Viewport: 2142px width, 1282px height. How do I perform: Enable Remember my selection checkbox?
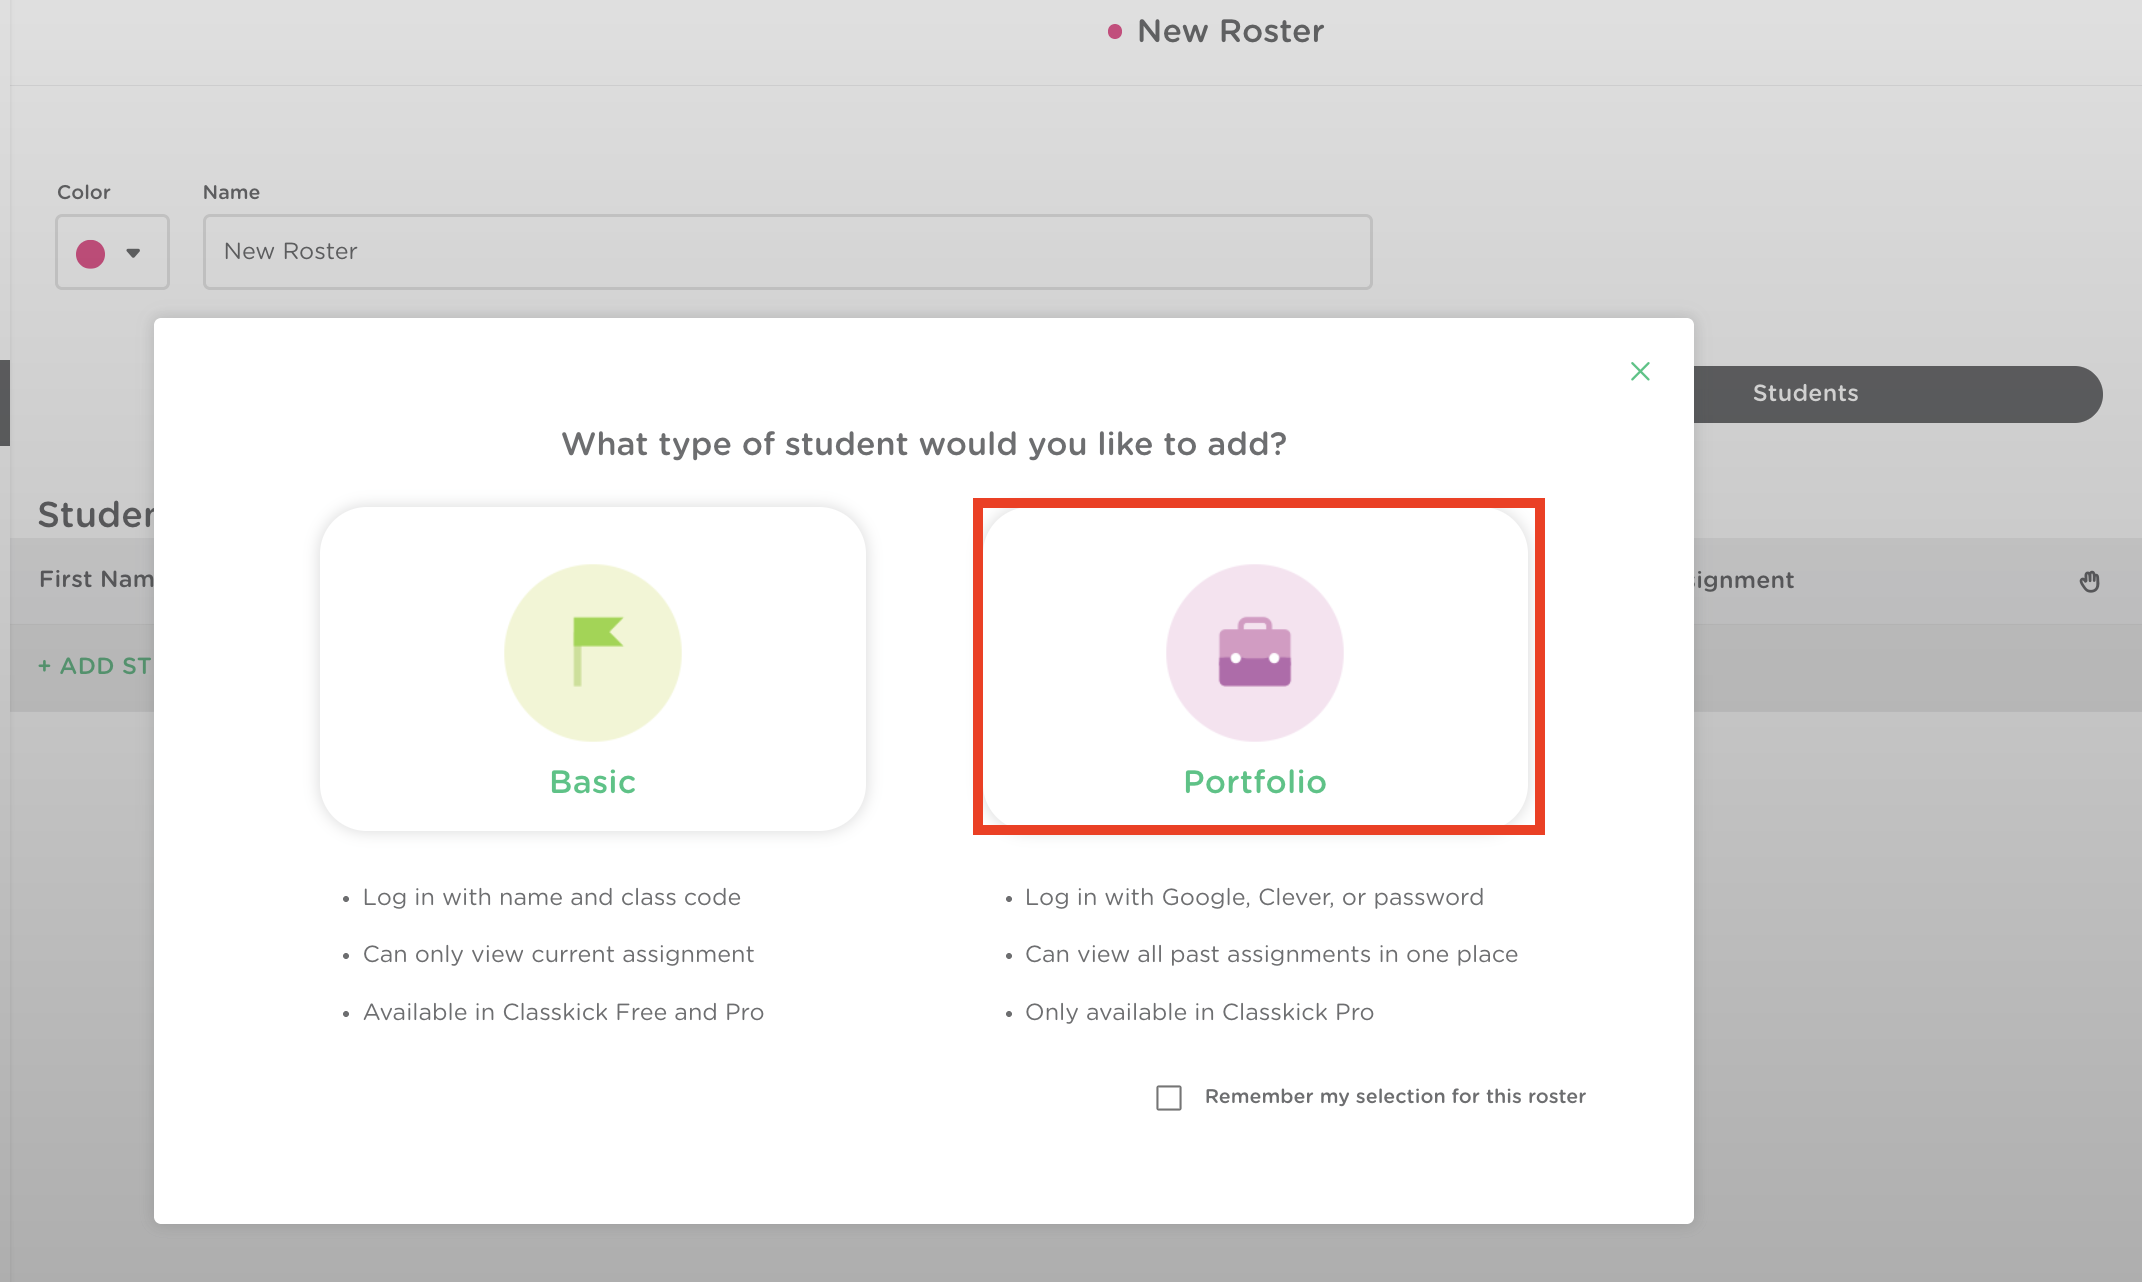[1168, 1097]
